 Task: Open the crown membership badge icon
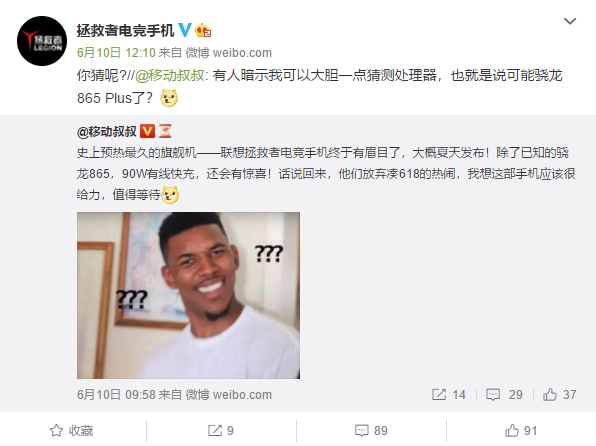coord(203,30)
